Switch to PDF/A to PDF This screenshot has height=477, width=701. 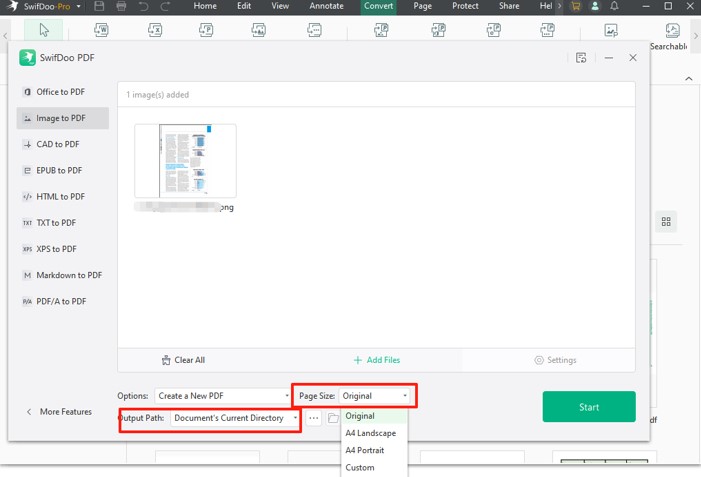click(x=63, y=301)
